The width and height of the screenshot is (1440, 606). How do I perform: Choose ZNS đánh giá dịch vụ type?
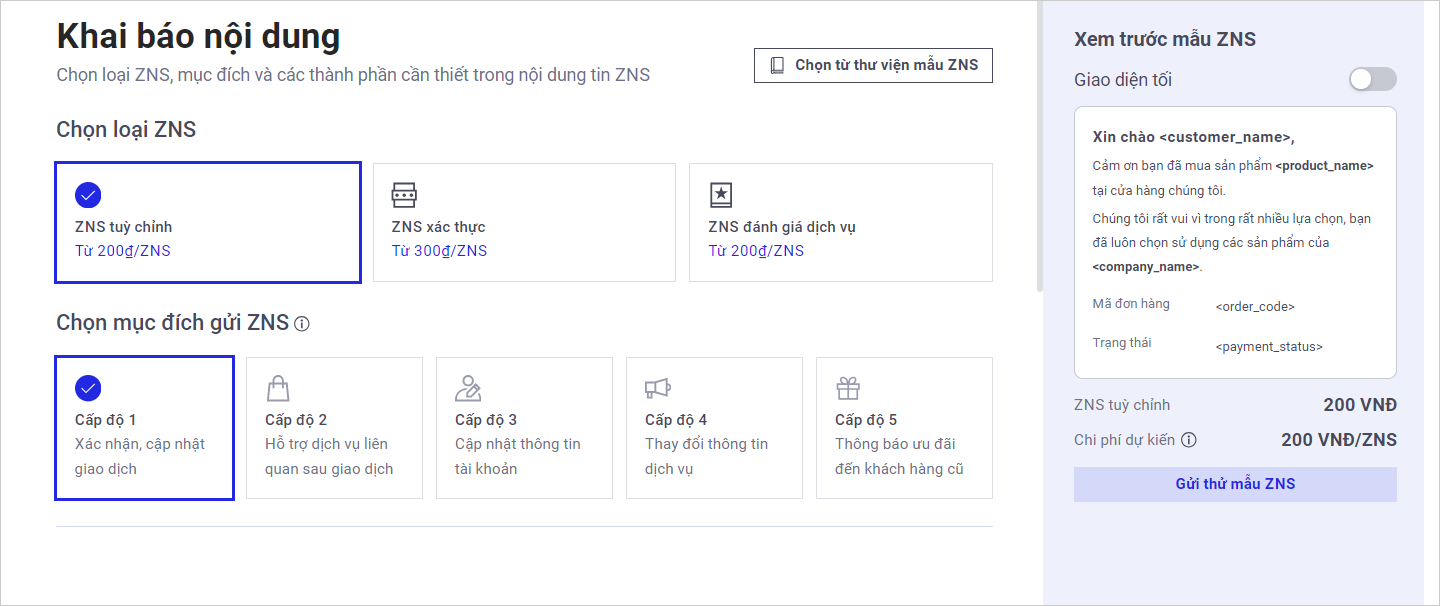click(840, 222)
